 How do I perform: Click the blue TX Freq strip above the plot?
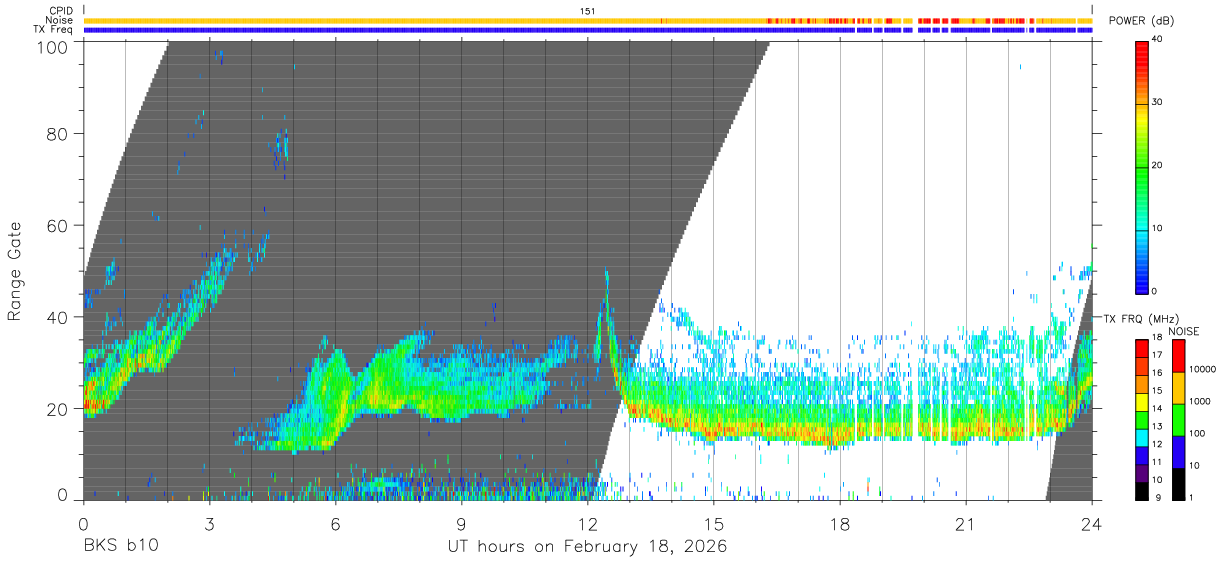(588, 30)
